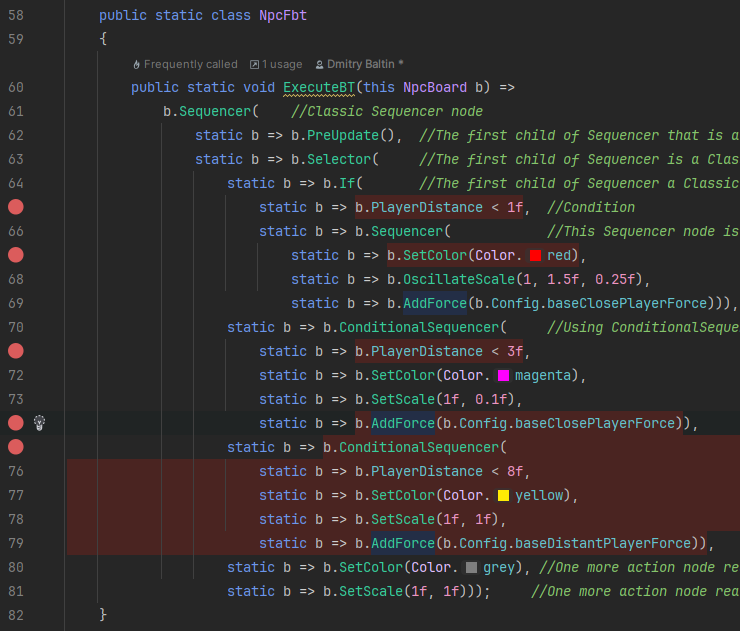Toggle the breakpoint on second ConditionalSequencer line
This screenshot has width=740, height=631.
pyautogui.click(x=16, y=447)
